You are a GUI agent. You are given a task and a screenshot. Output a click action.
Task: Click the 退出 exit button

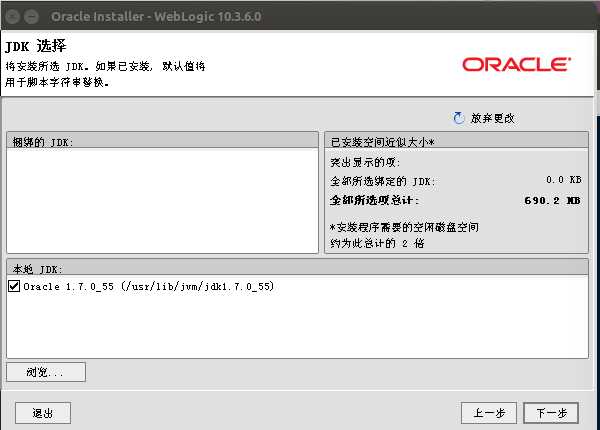coord(43,413)
